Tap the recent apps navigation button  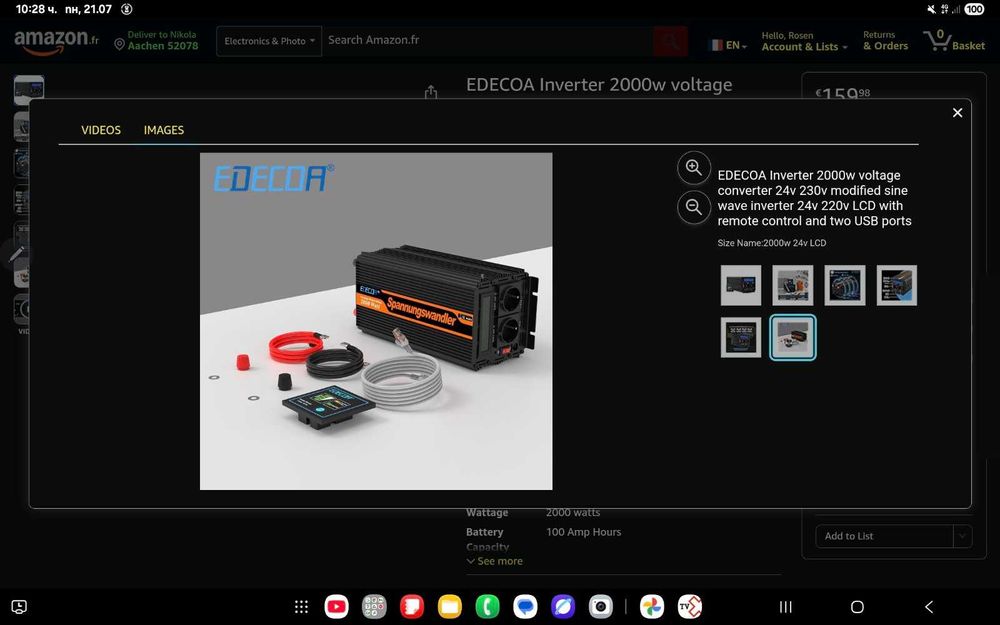786,607
